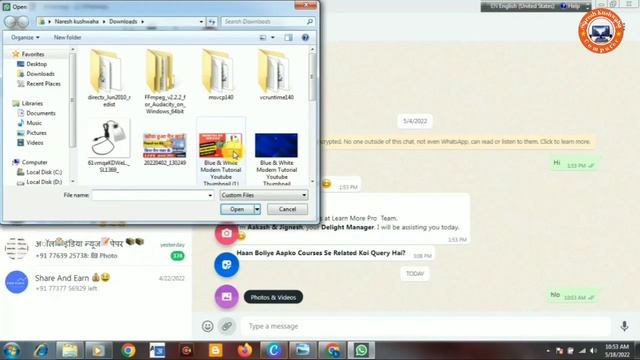Click the Open button
This screenshot has height=360, width=640.
point(237,209)
